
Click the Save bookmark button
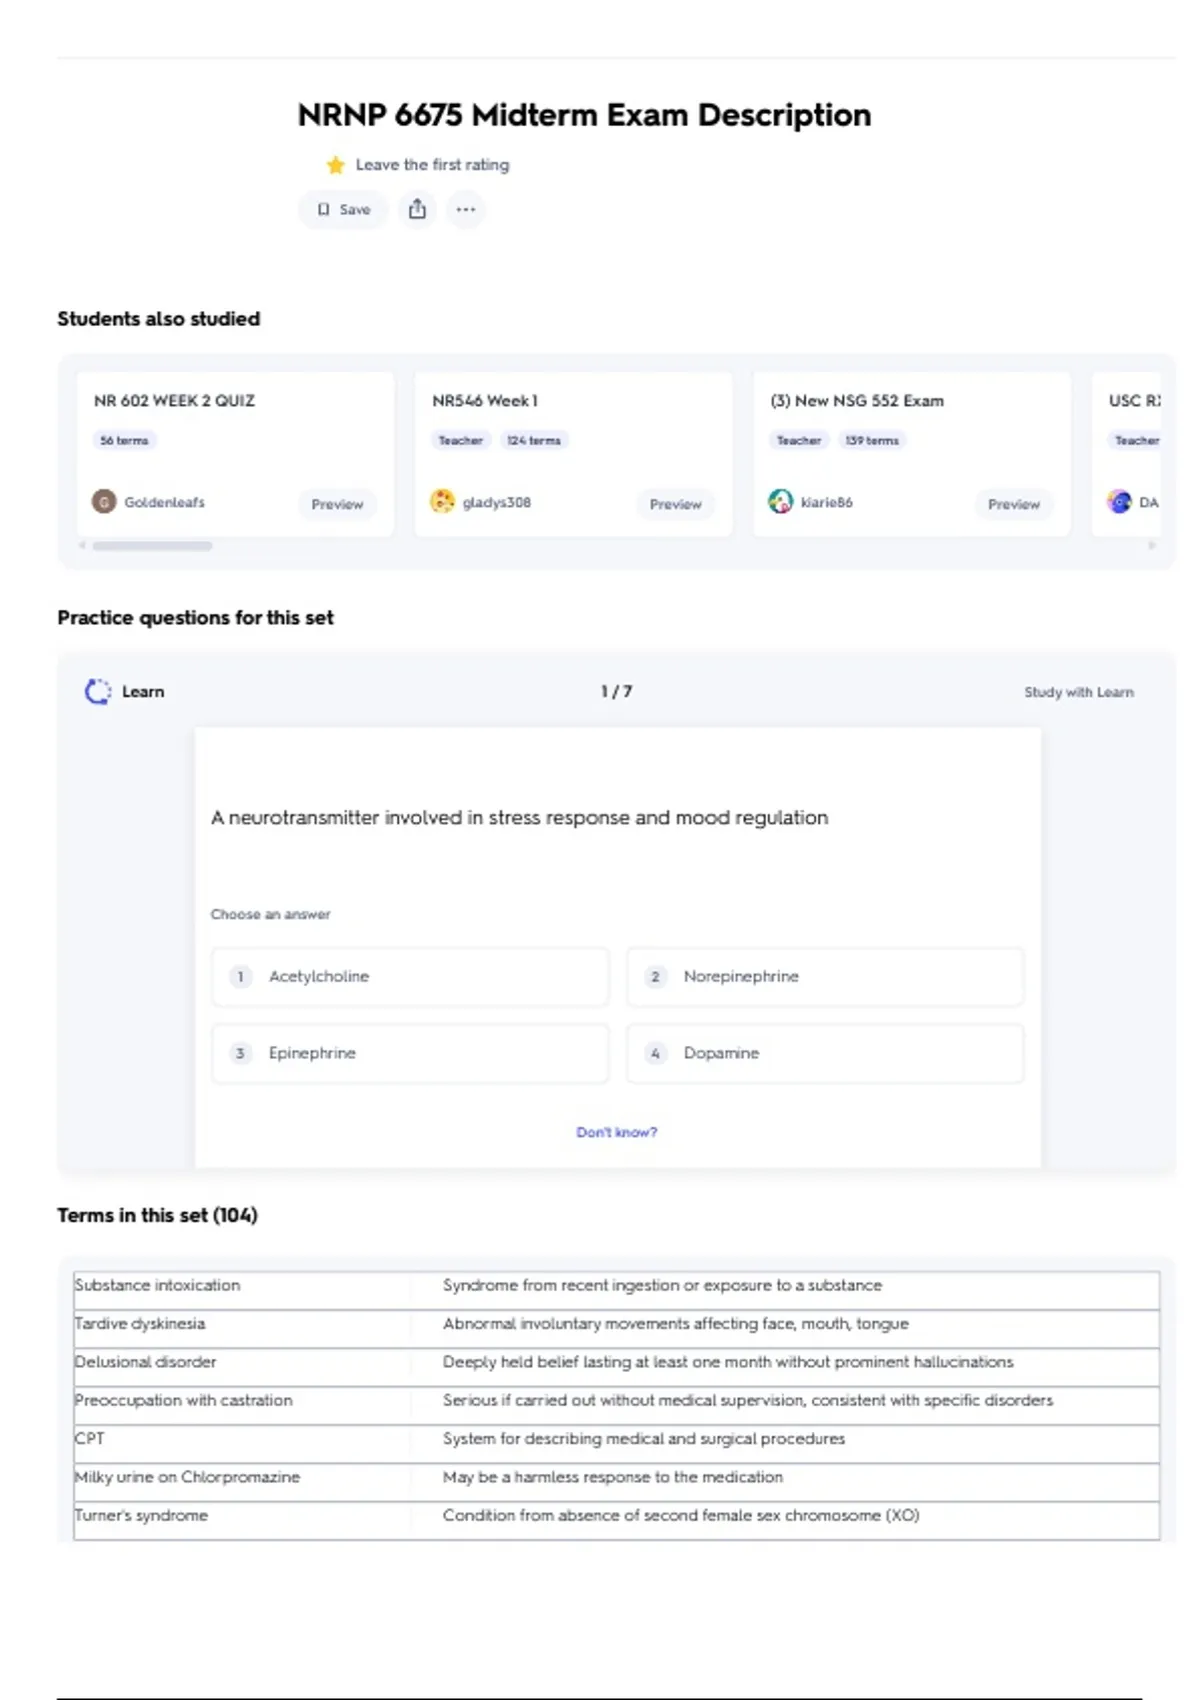[x=343, y=209]
